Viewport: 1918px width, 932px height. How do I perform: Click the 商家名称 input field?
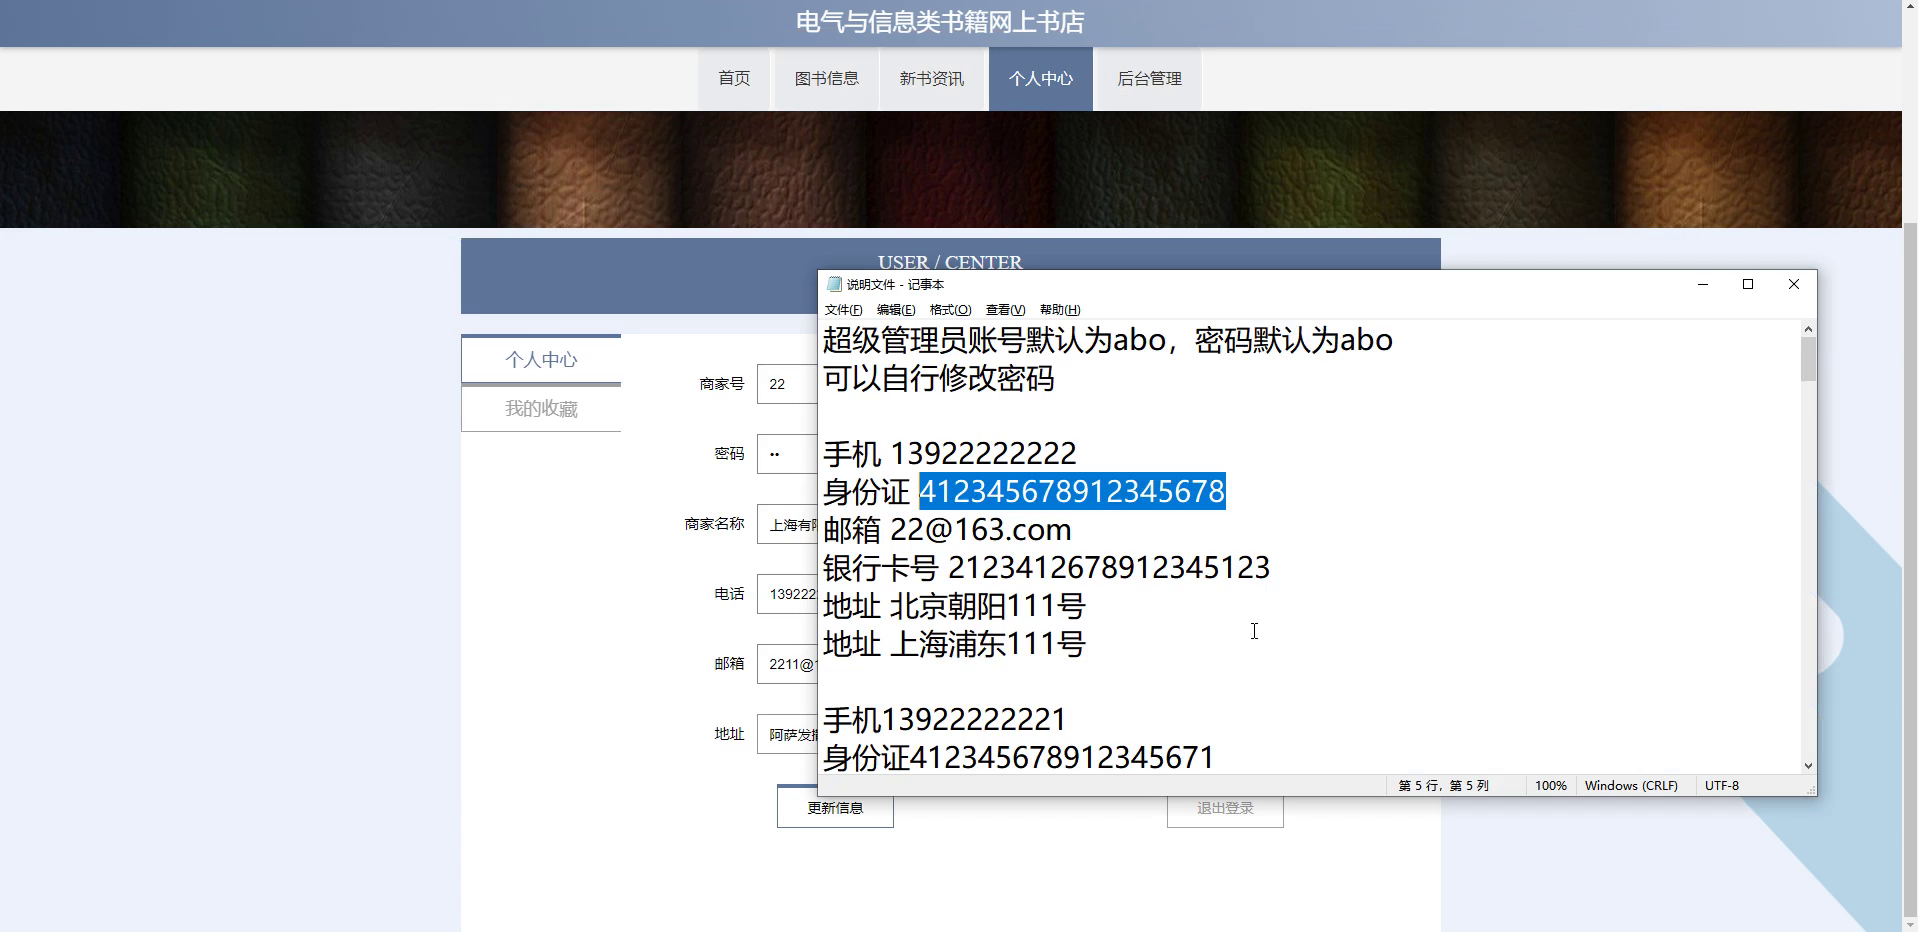[x=787, y=524]
